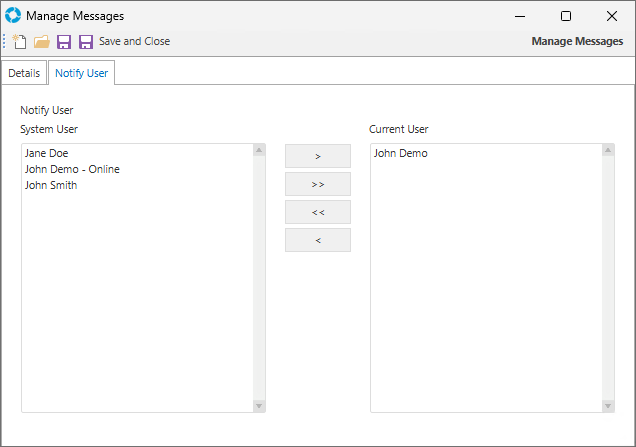Click Current User list scroll down arrow
The width and height of the screenshot is (636, 447).
tap(608, 405)
